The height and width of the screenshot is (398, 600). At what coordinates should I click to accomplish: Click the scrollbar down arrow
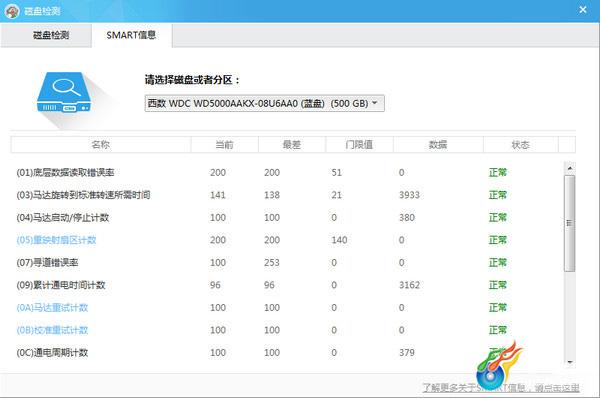tap(570, 362)
